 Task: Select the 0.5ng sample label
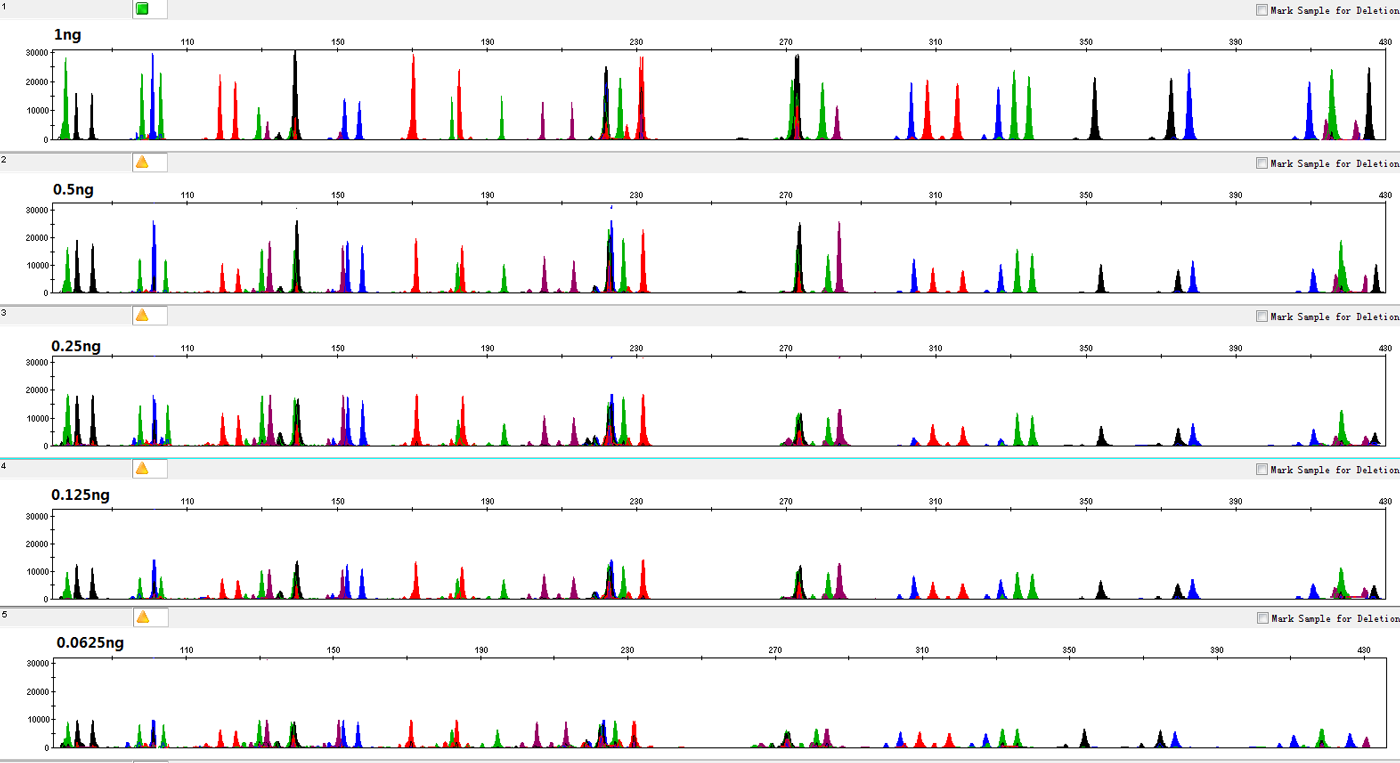pyautogui.click(x=73, y=189)
